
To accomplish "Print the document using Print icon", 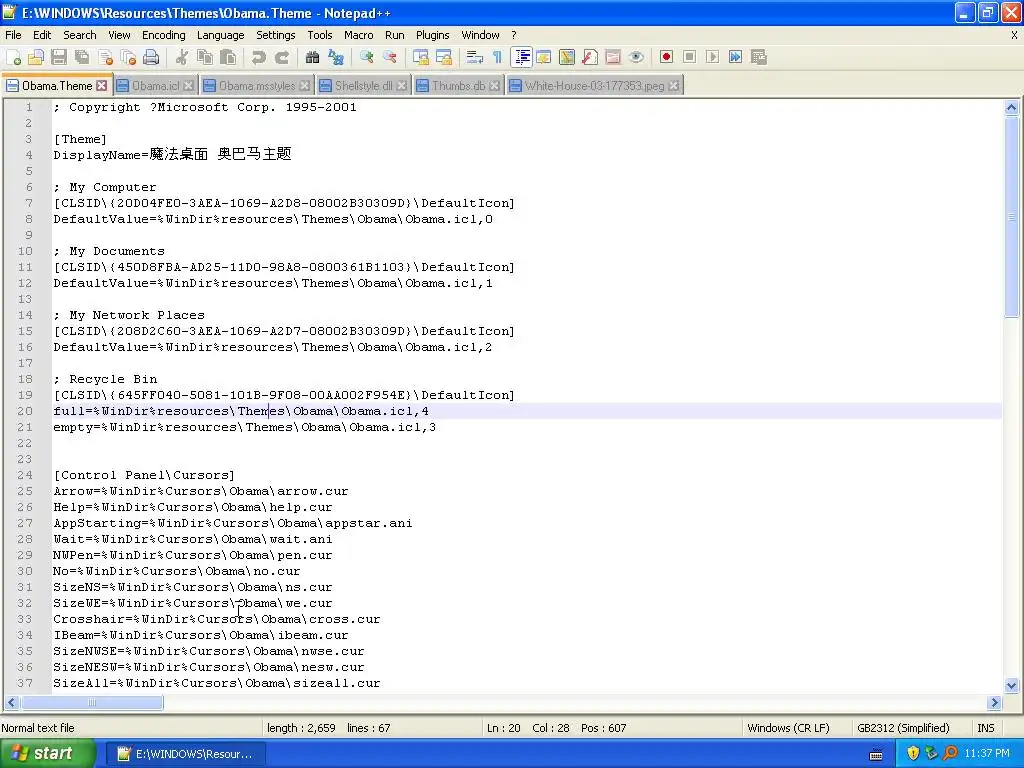I will pos(151,57).
